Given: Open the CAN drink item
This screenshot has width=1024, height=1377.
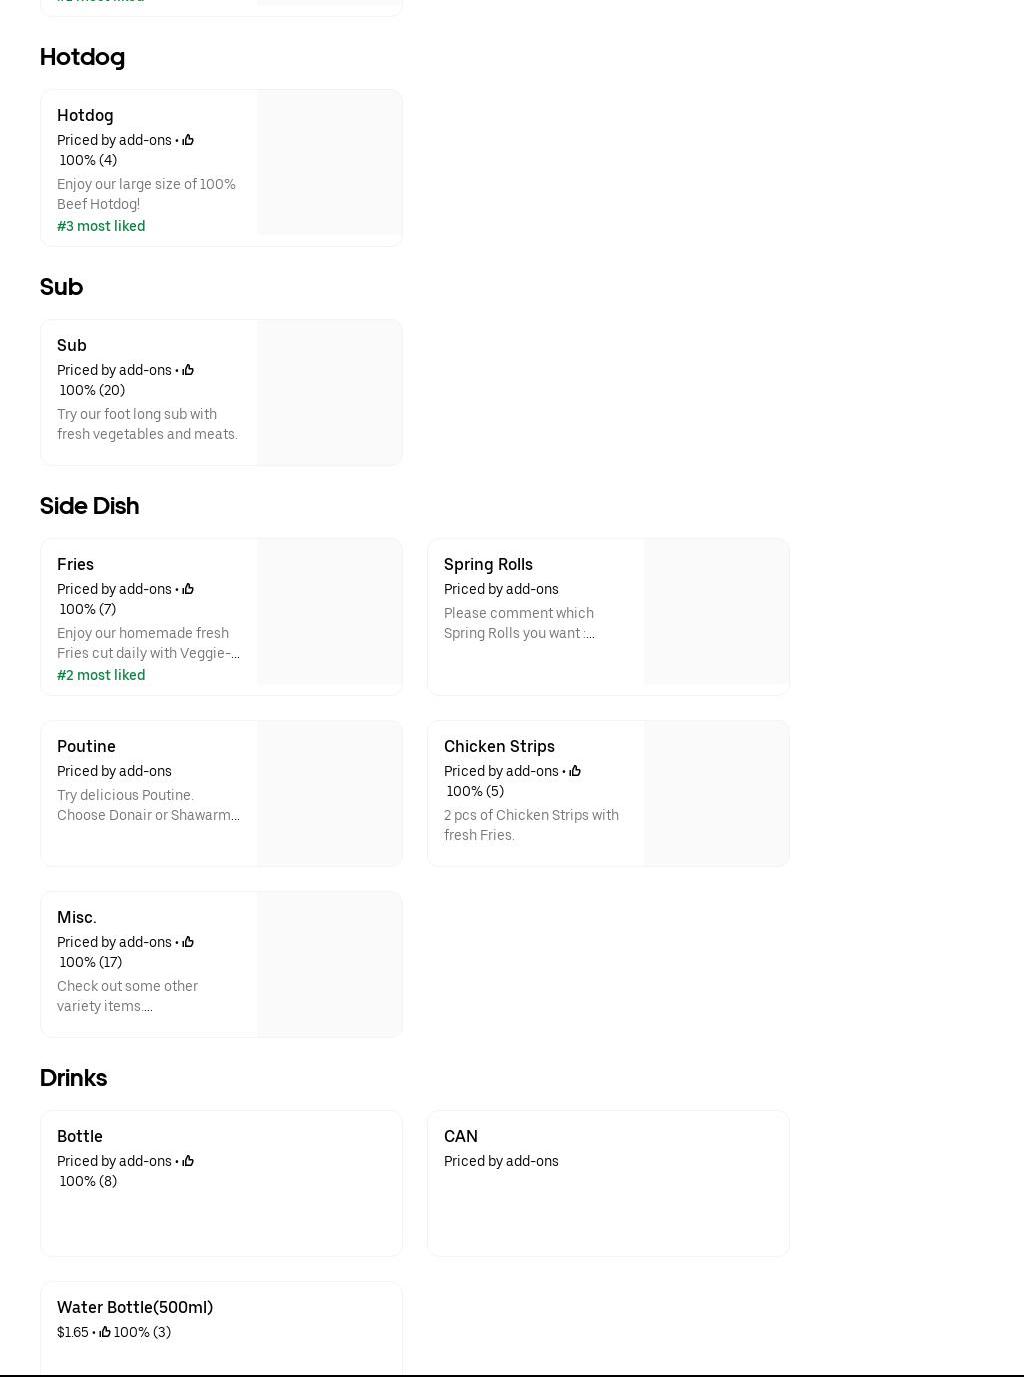Looking at the screenshot, I should [461, 1136].
